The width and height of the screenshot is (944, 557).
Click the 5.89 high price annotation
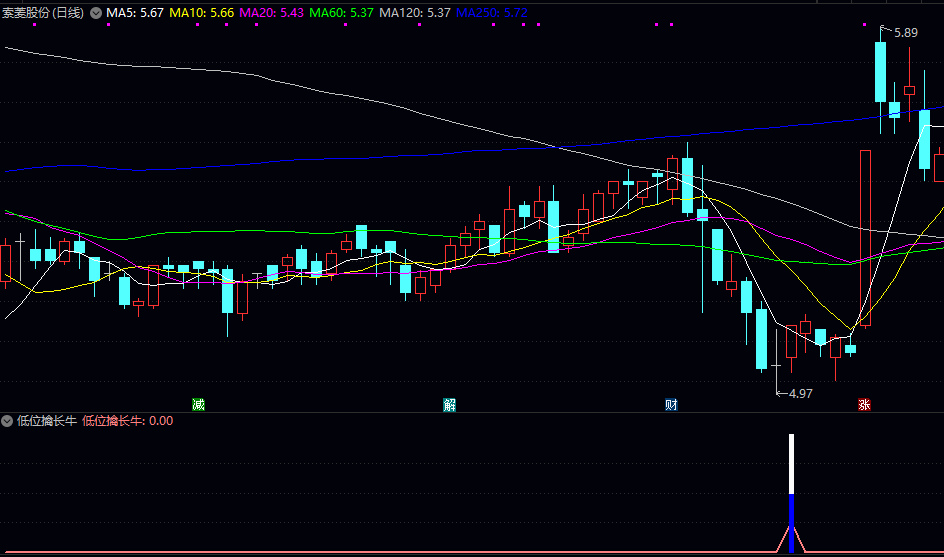905,33
